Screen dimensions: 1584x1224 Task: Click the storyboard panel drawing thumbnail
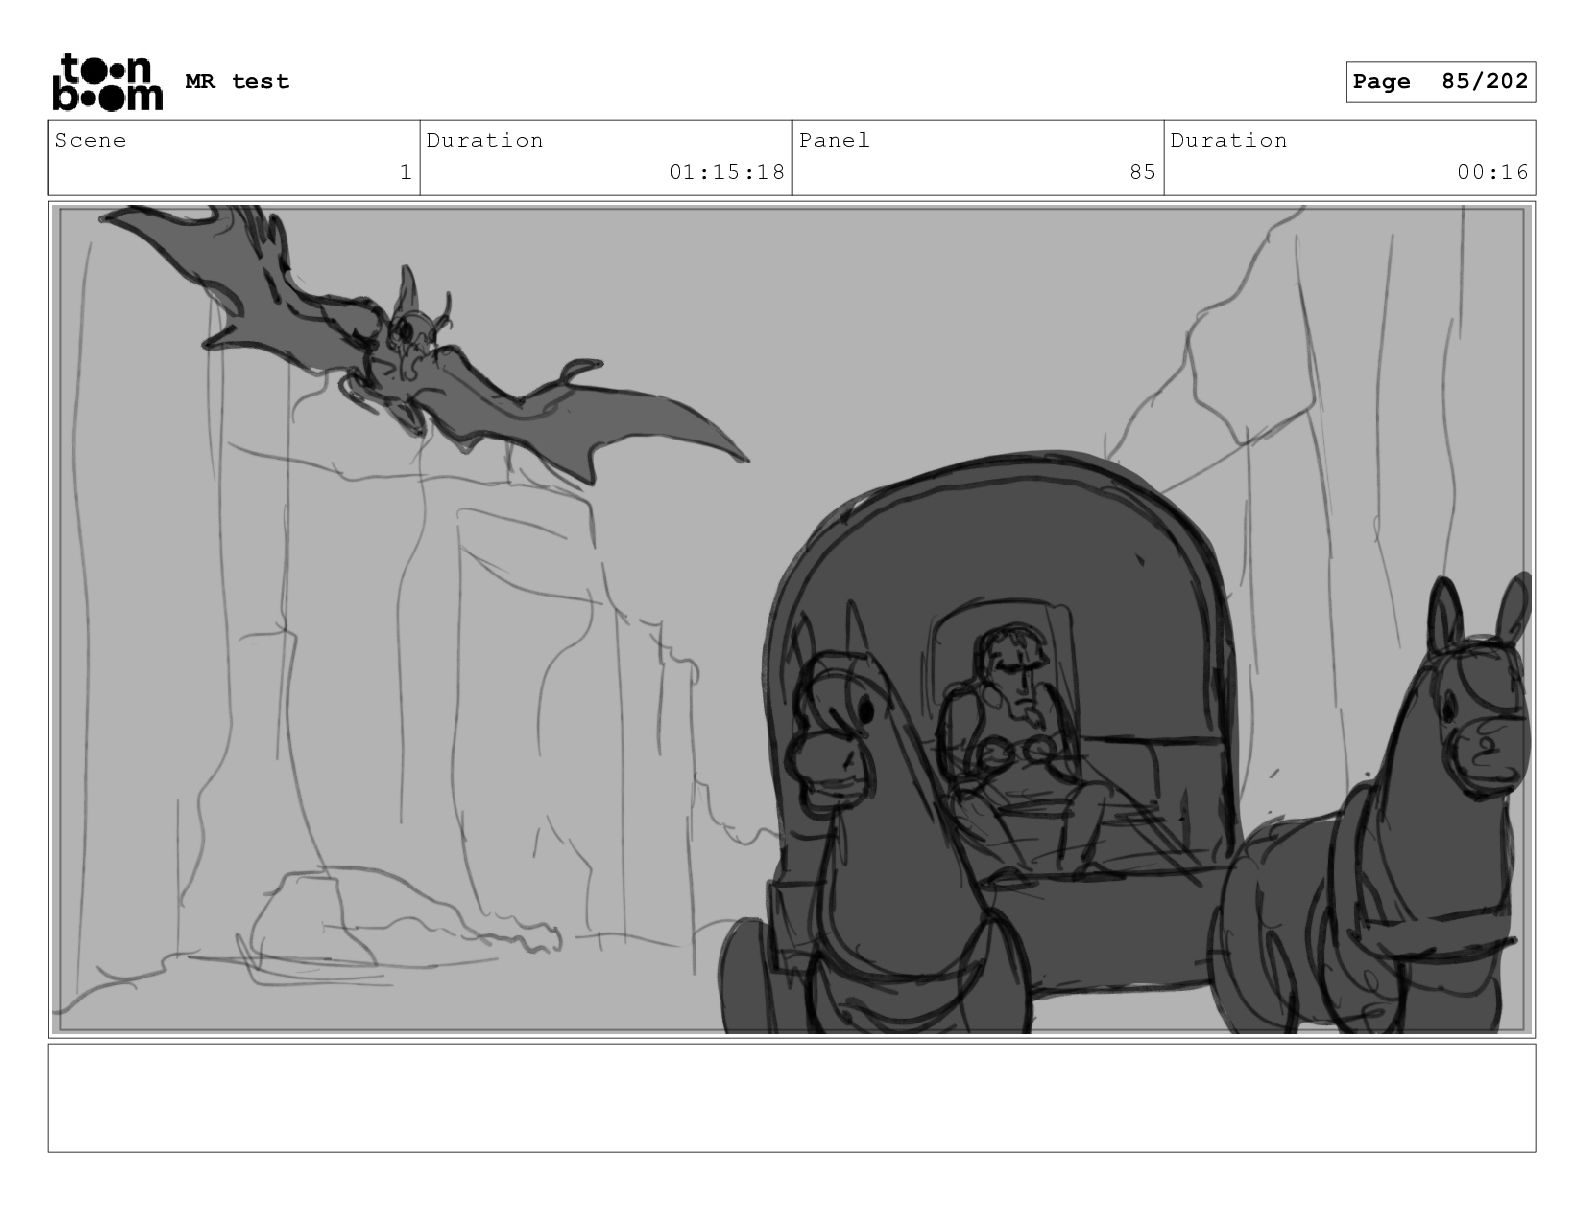tap(792, 619)
